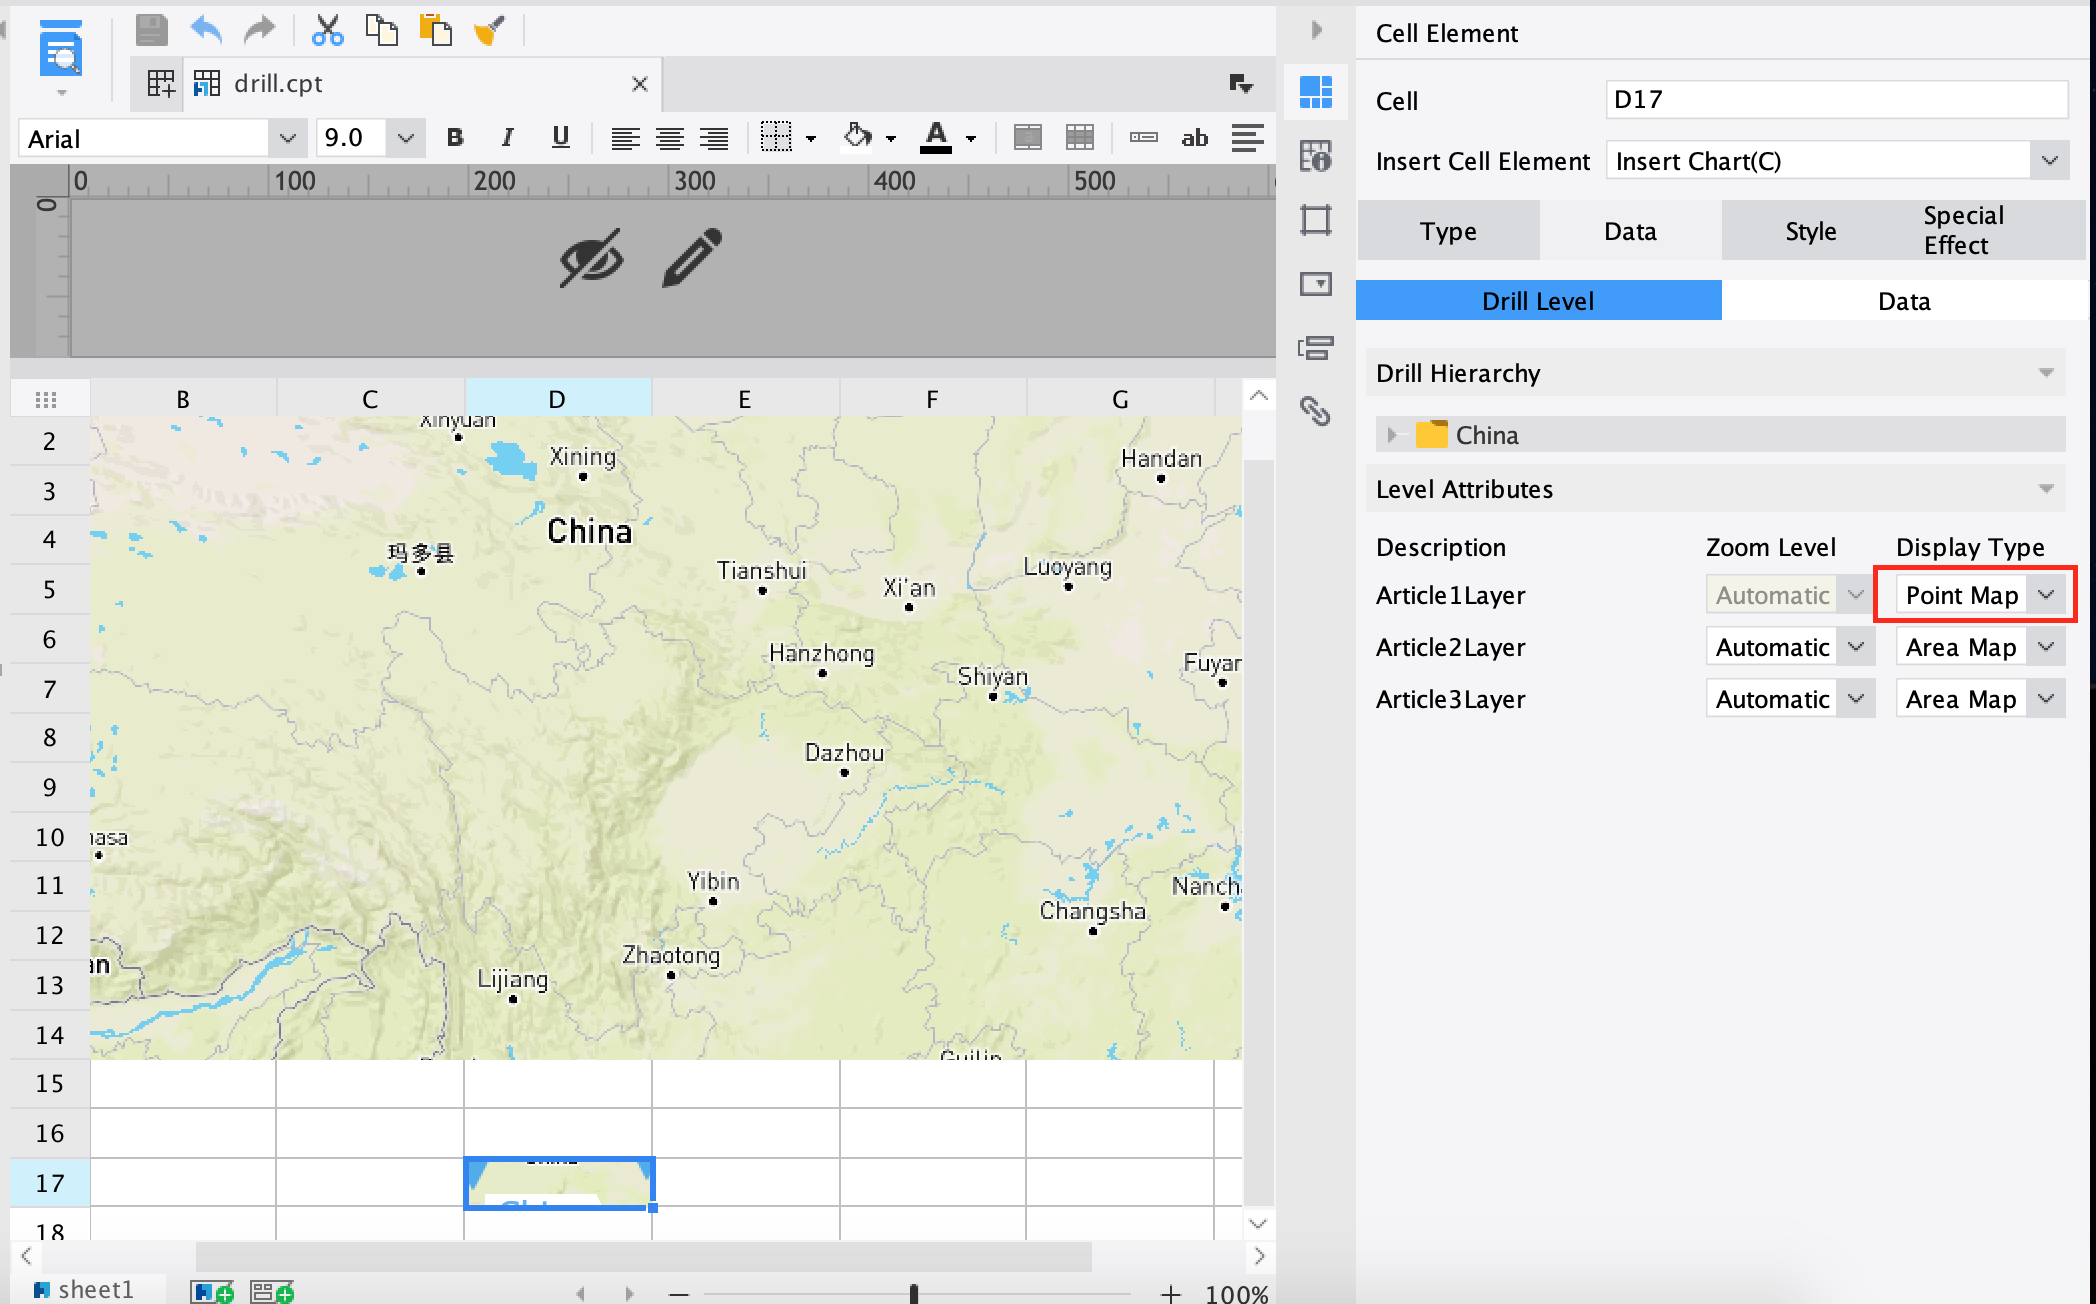Open the floating element panel icon
2096x1304 pixels.
[1316, 220]
